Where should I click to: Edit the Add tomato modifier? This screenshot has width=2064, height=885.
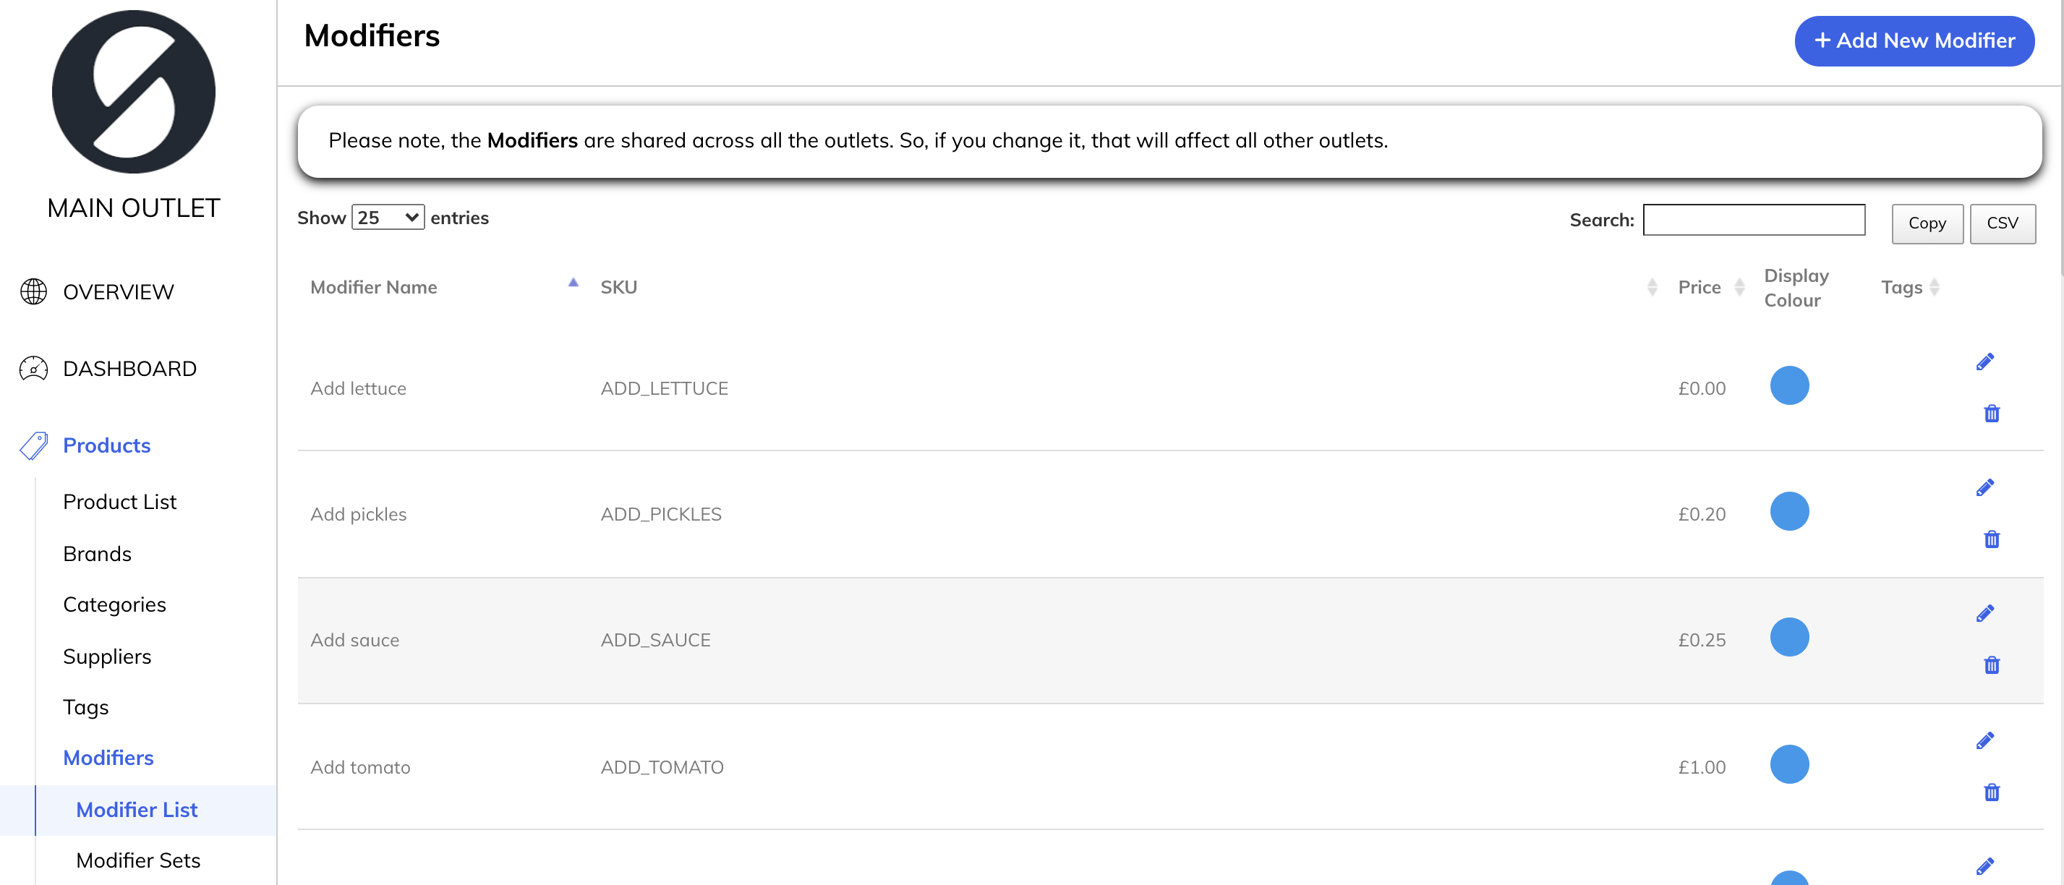(1985, 741)
